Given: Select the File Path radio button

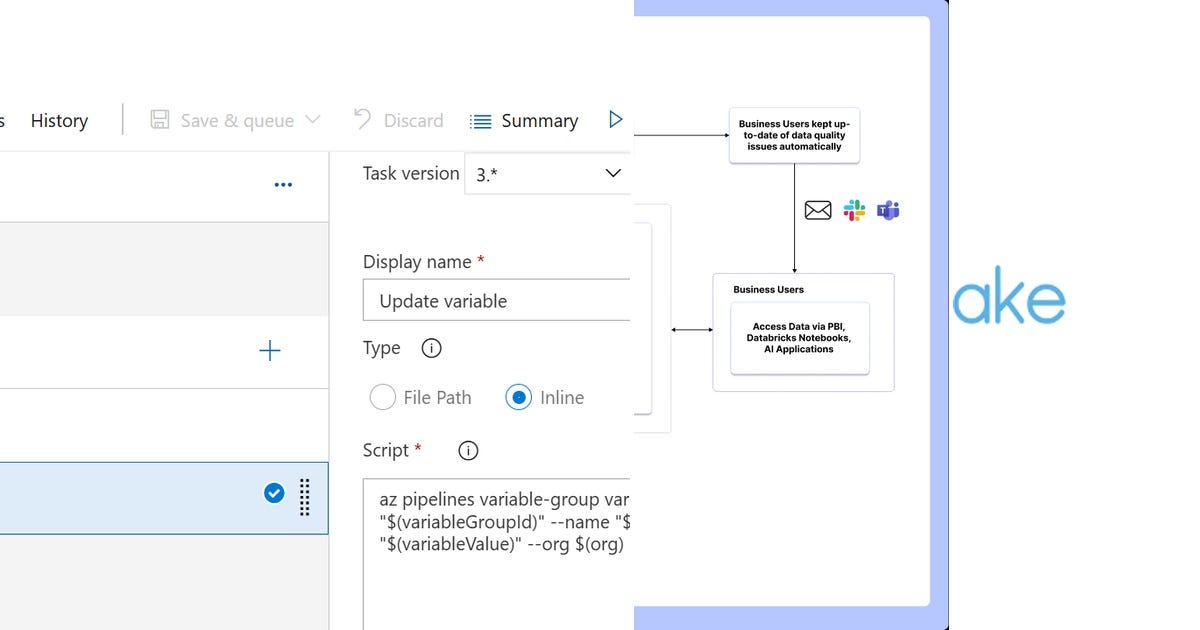Looking at the screenshot, I should point(383,397).
